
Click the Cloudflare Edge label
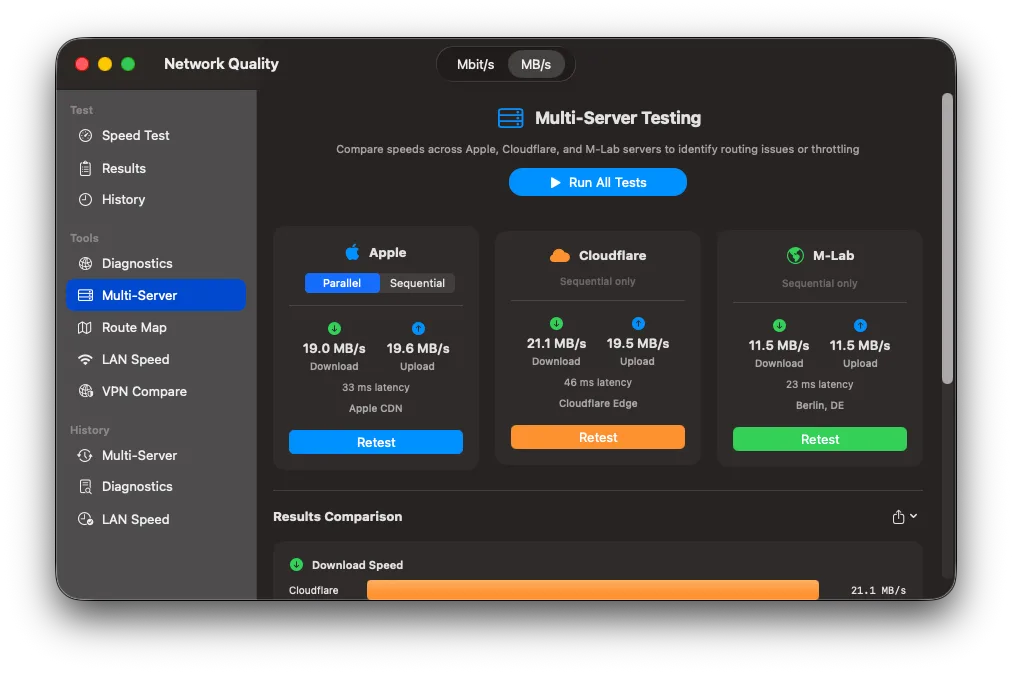[598, 403]
